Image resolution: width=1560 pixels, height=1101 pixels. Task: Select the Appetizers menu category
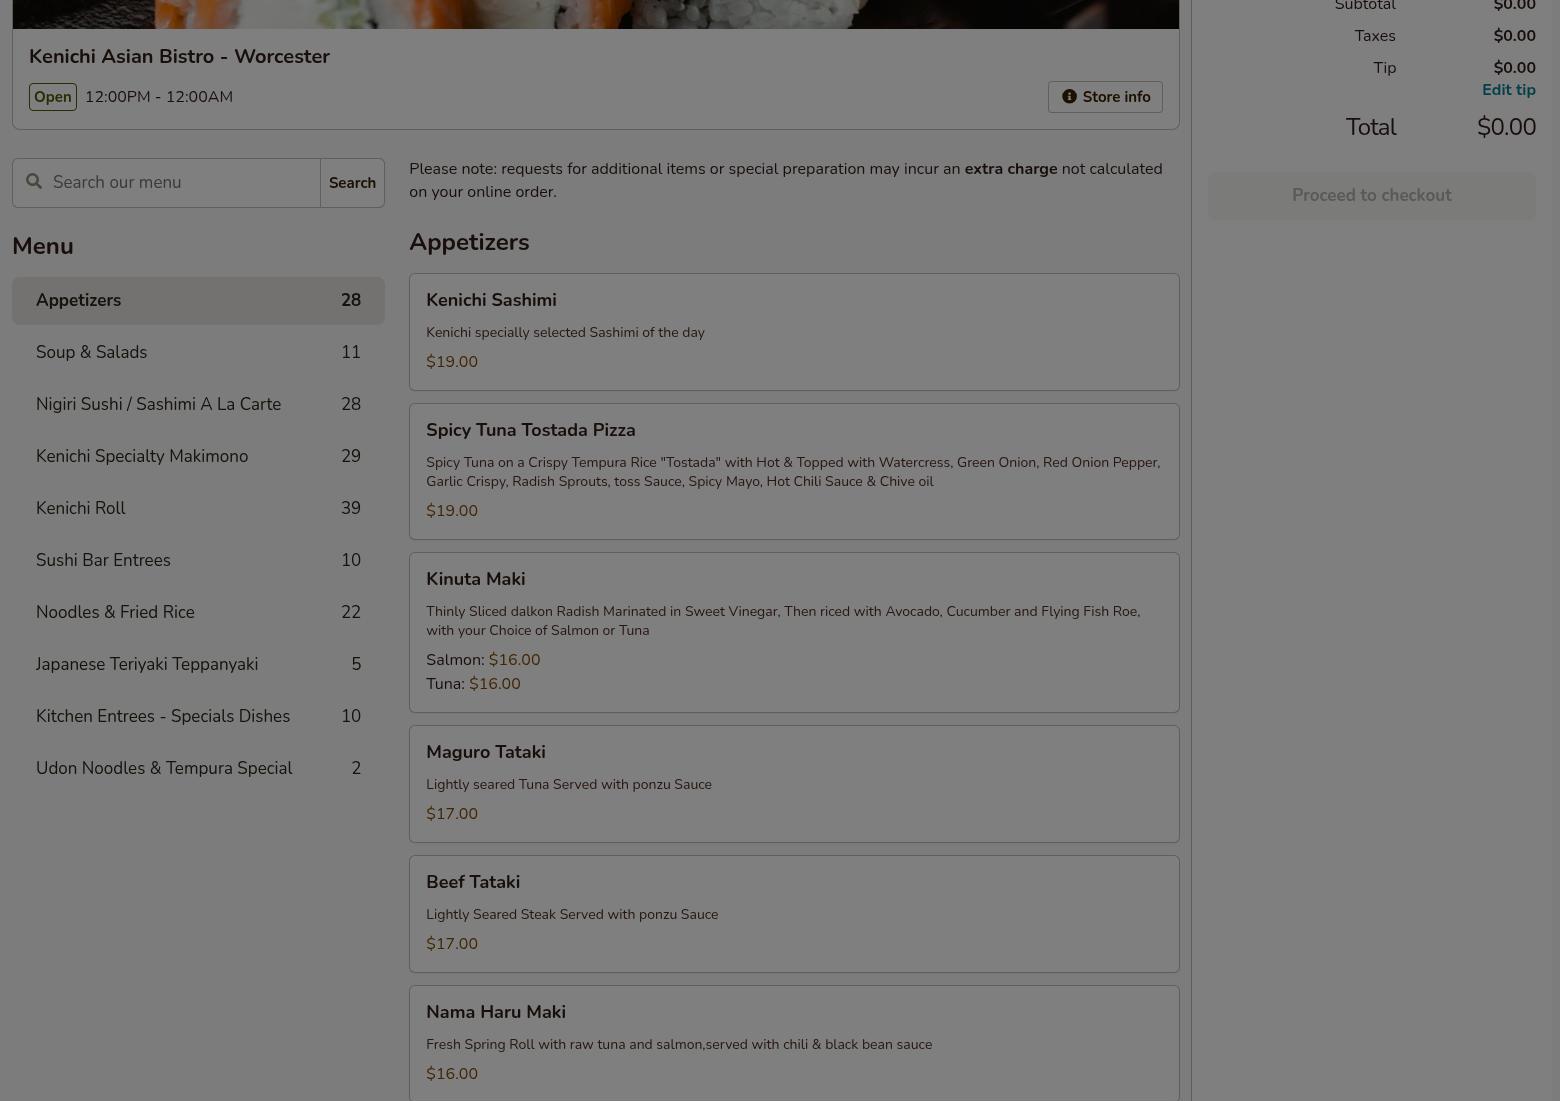tap(198, 300)
